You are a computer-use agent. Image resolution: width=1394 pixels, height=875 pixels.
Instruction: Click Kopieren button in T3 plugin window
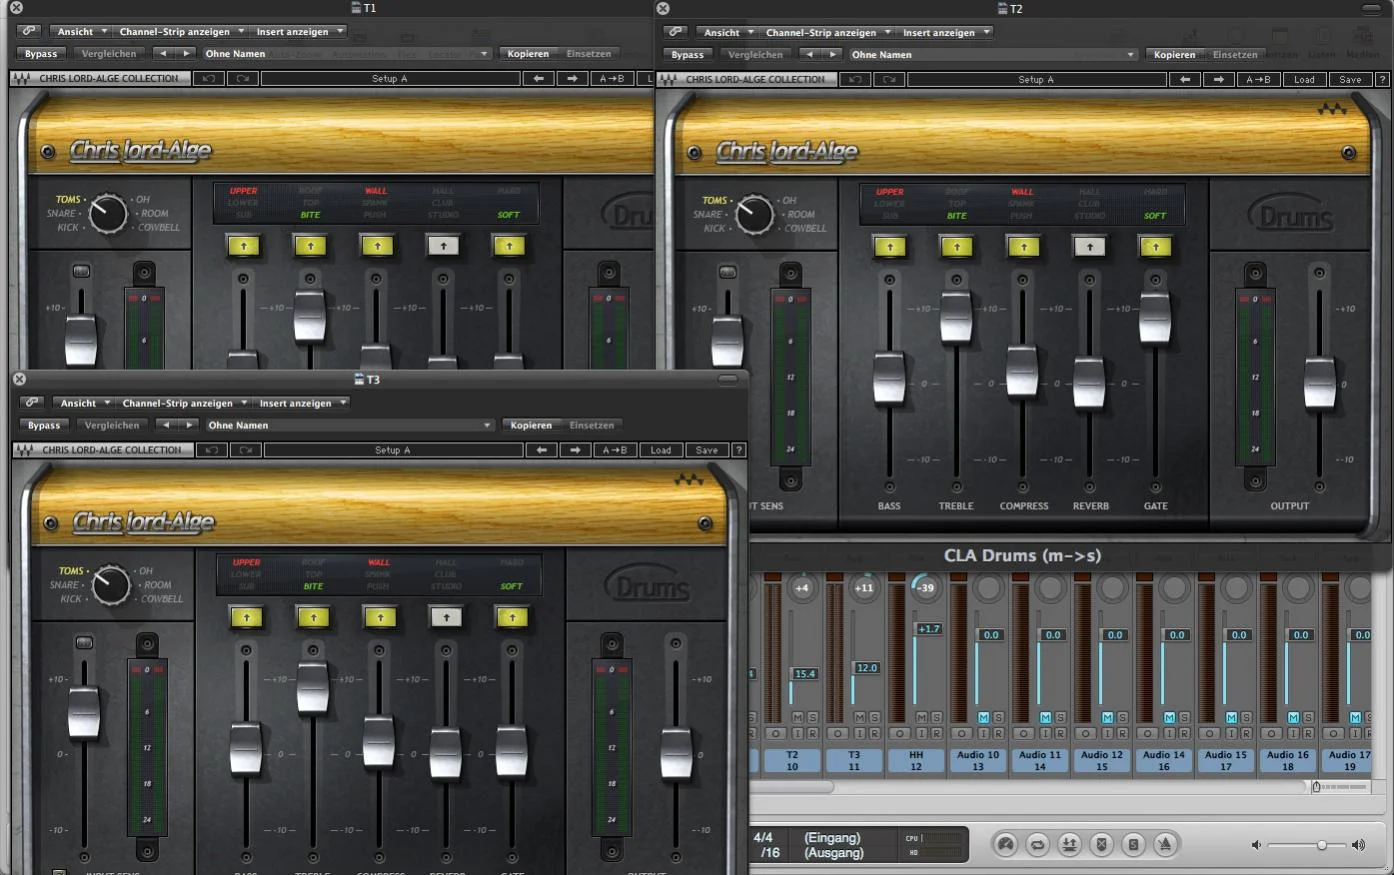(x=531, y=425)
